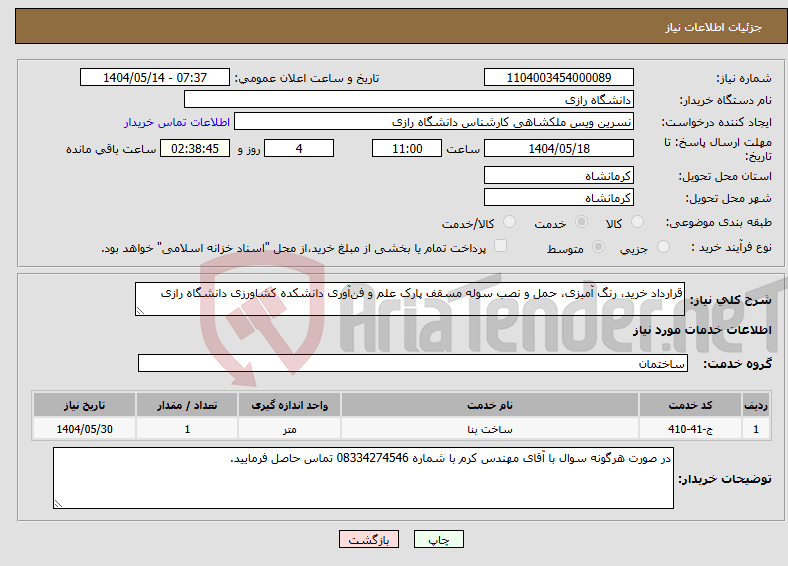Image resolution: width=788 pixels, height=566 pixels.
Task: Click the واحد اندازه گیری column header
Action: pyautogui.click(x=289, y=405)
